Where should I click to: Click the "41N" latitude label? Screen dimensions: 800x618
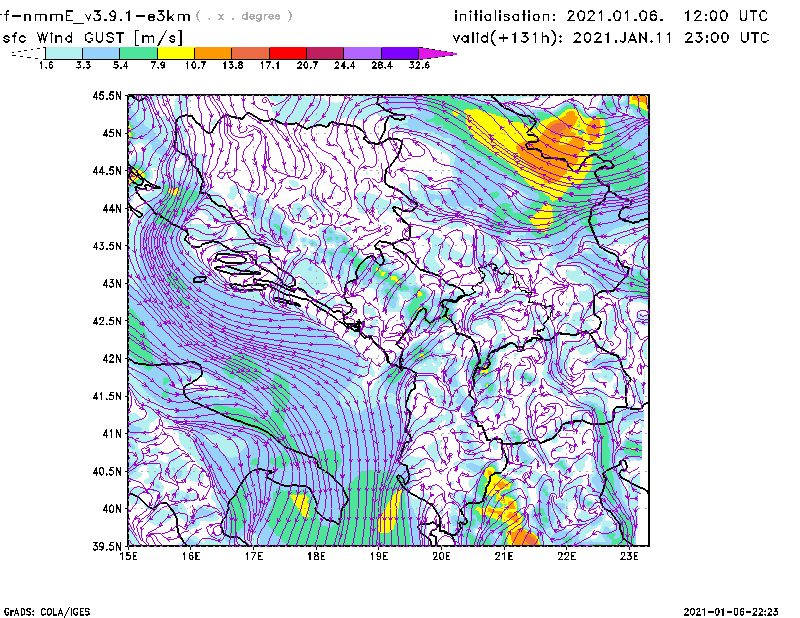112,433
